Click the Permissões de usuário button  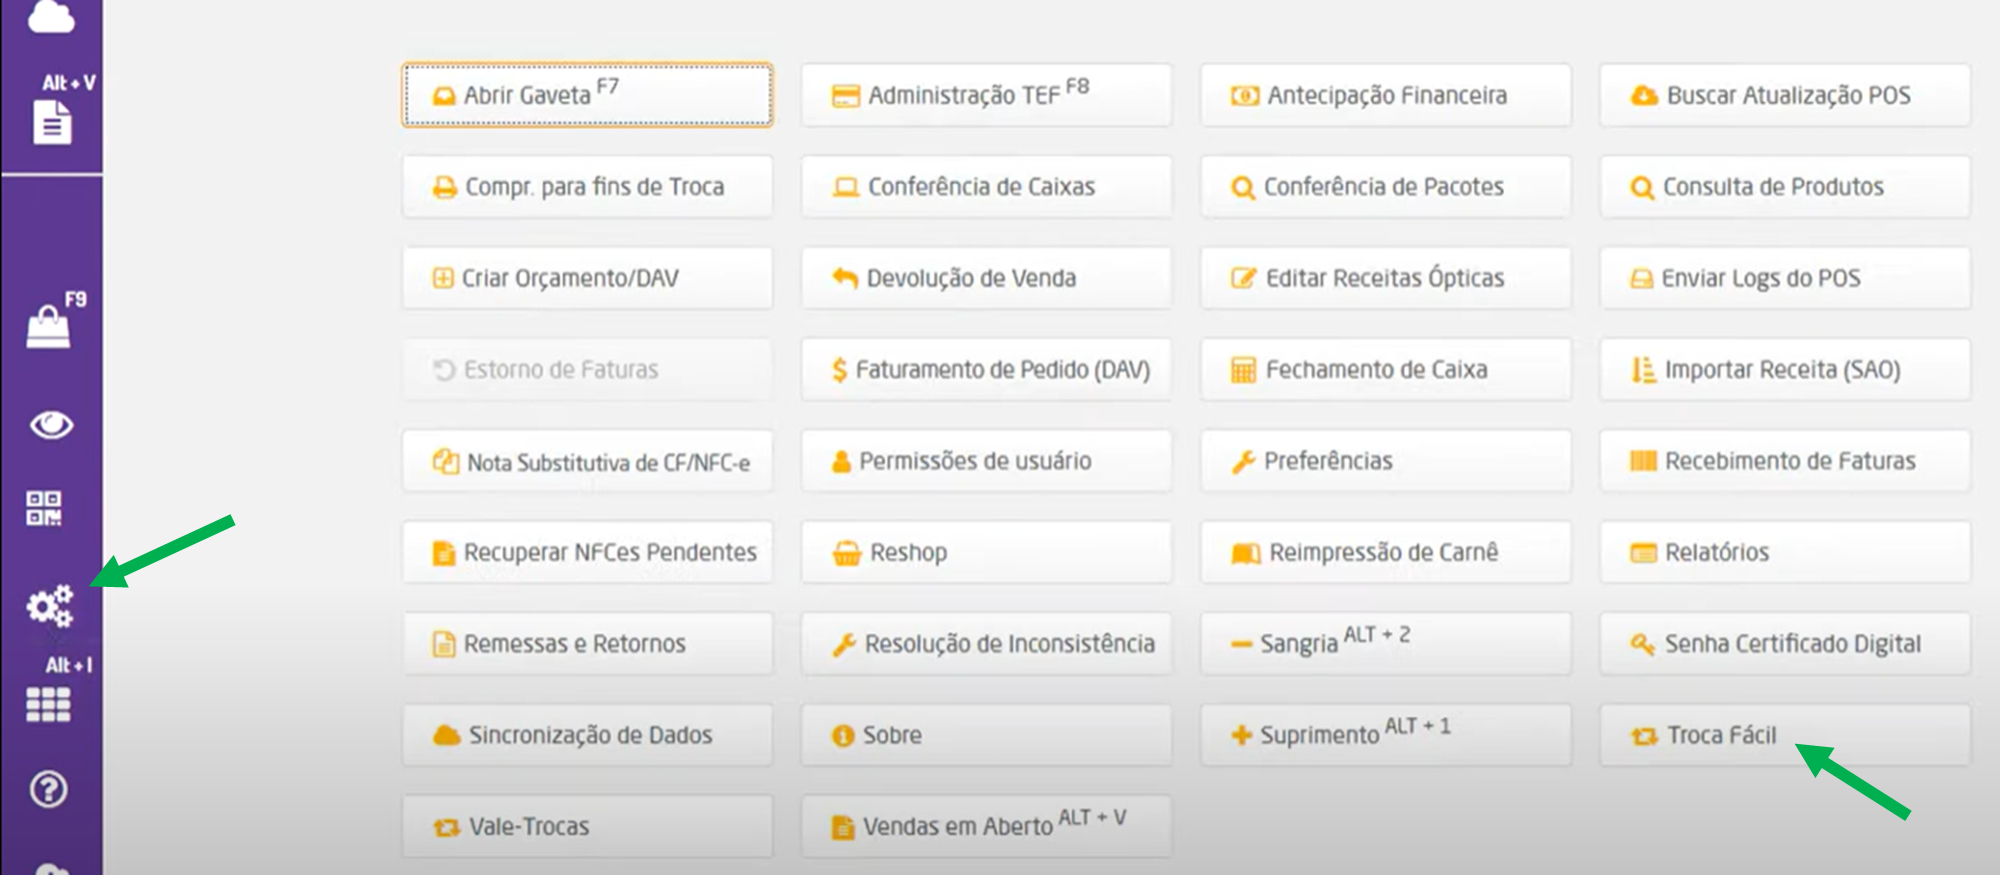tap(986, 461)
